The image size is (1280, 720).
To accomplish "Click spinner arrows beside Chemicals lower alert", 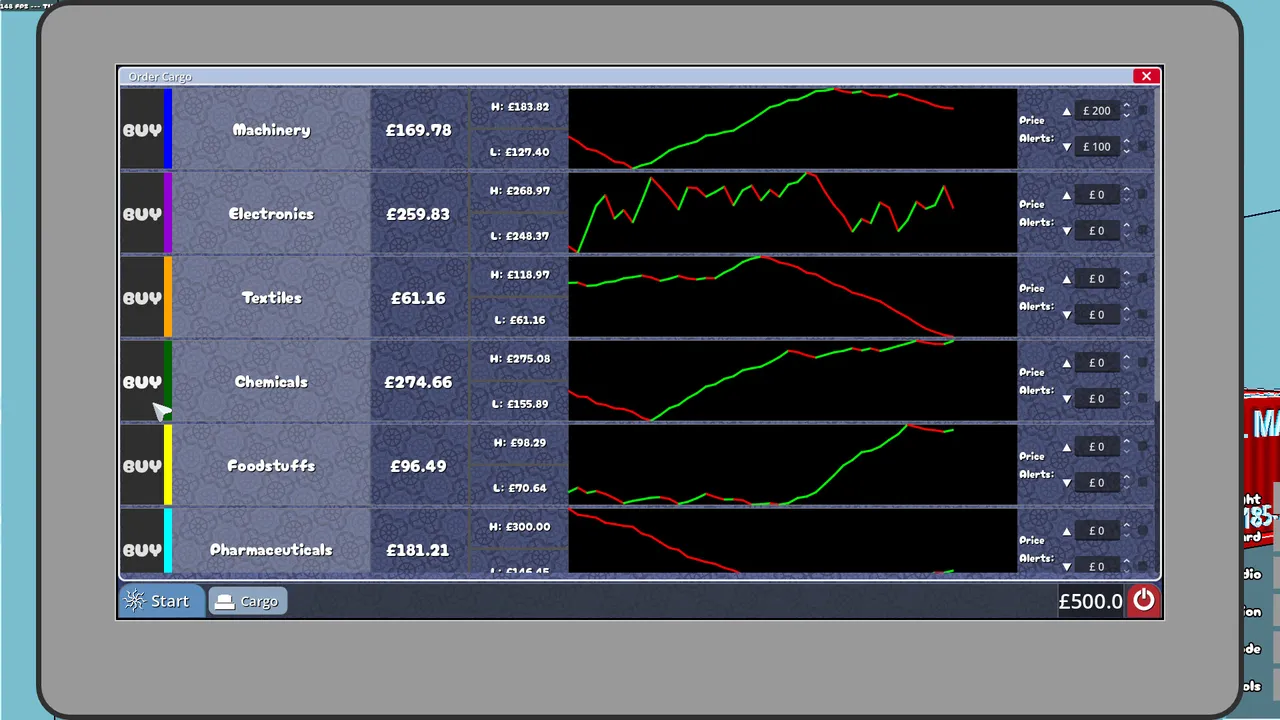I will pos(1126,399).
